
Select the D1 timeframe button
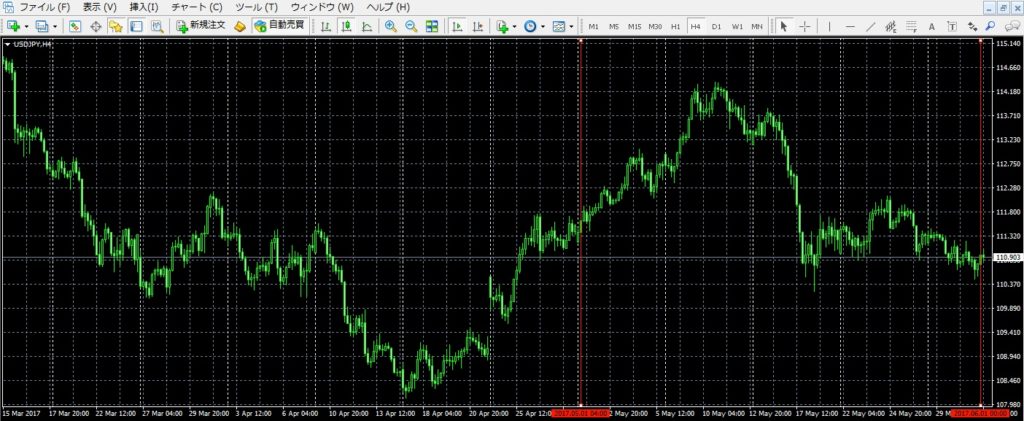pos(716,26)
